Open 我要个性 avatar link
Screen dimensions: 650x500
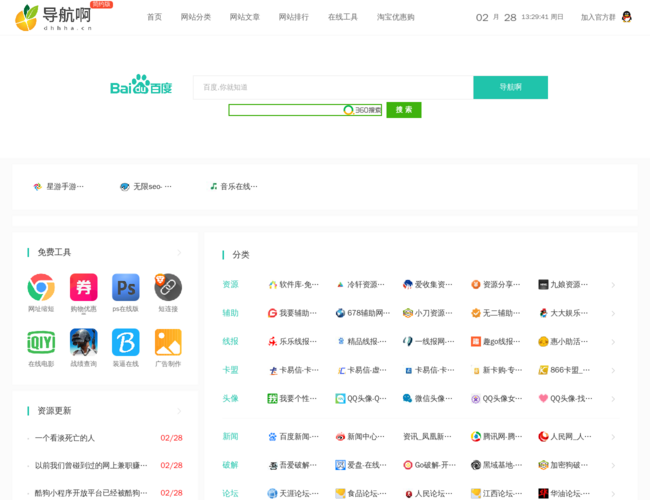pyautogui.click(x=292, y=398)
